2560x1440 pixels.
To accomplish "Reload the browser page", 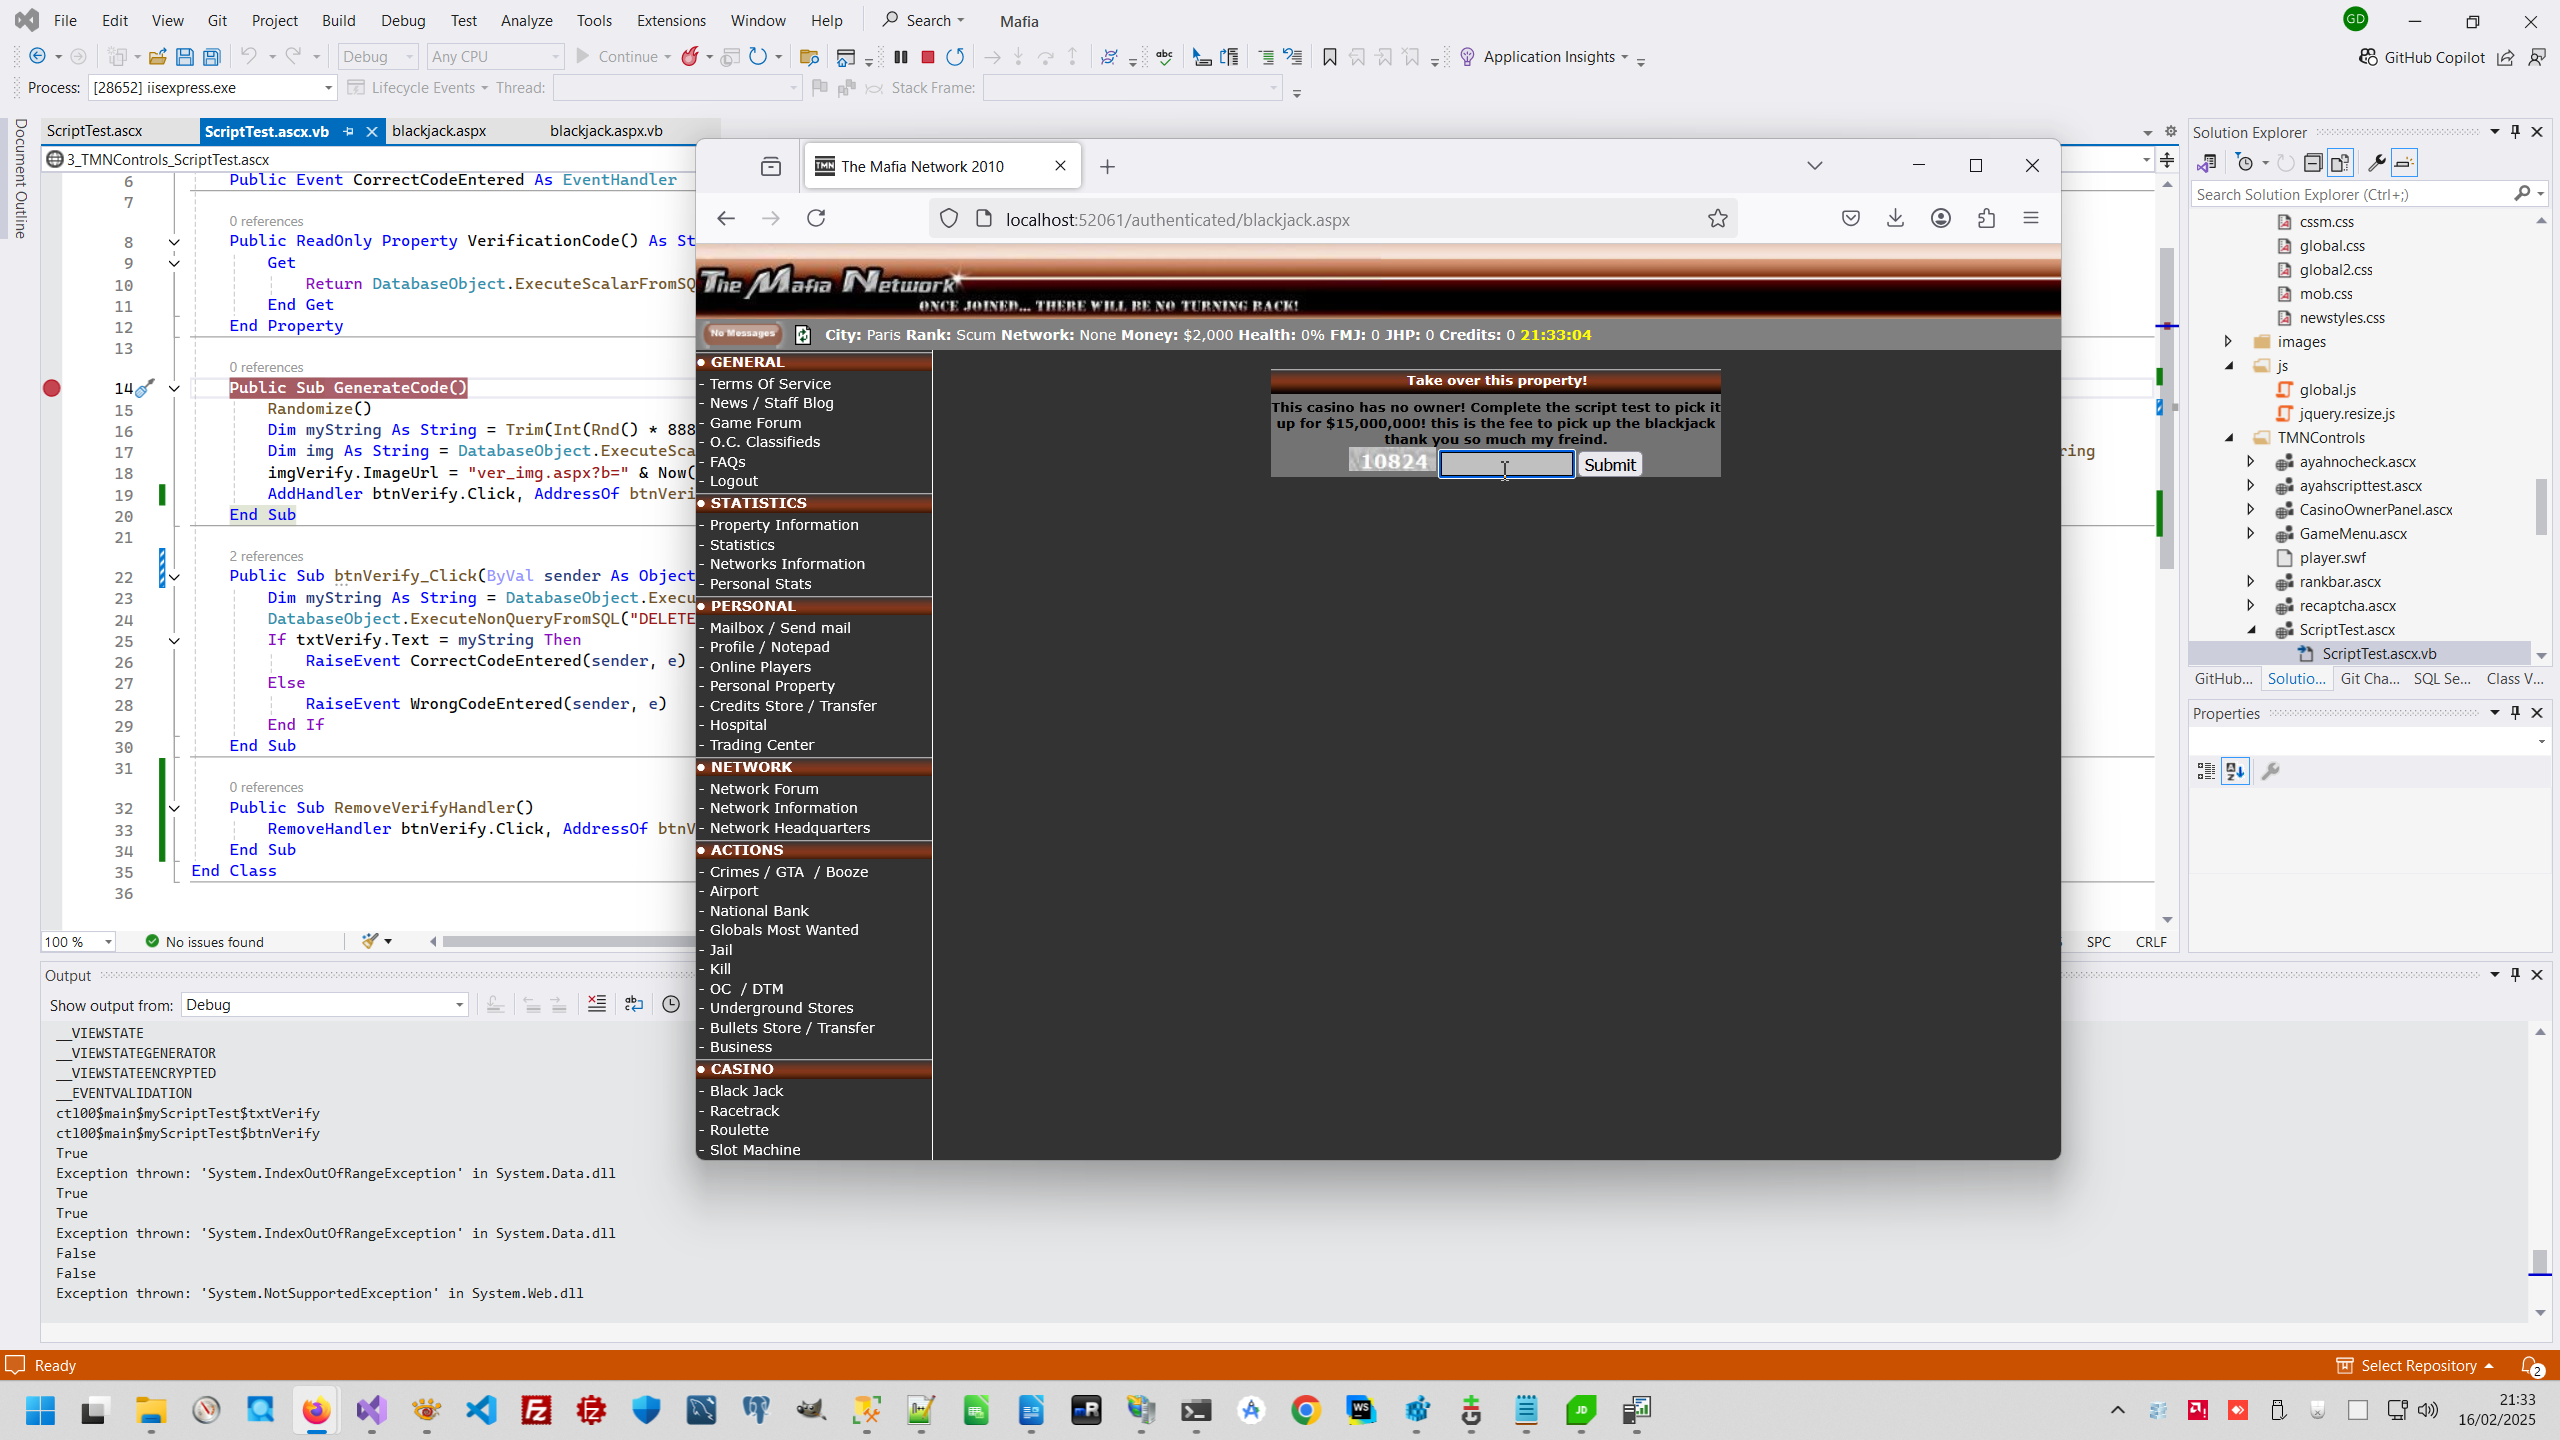I will point(816,218).
